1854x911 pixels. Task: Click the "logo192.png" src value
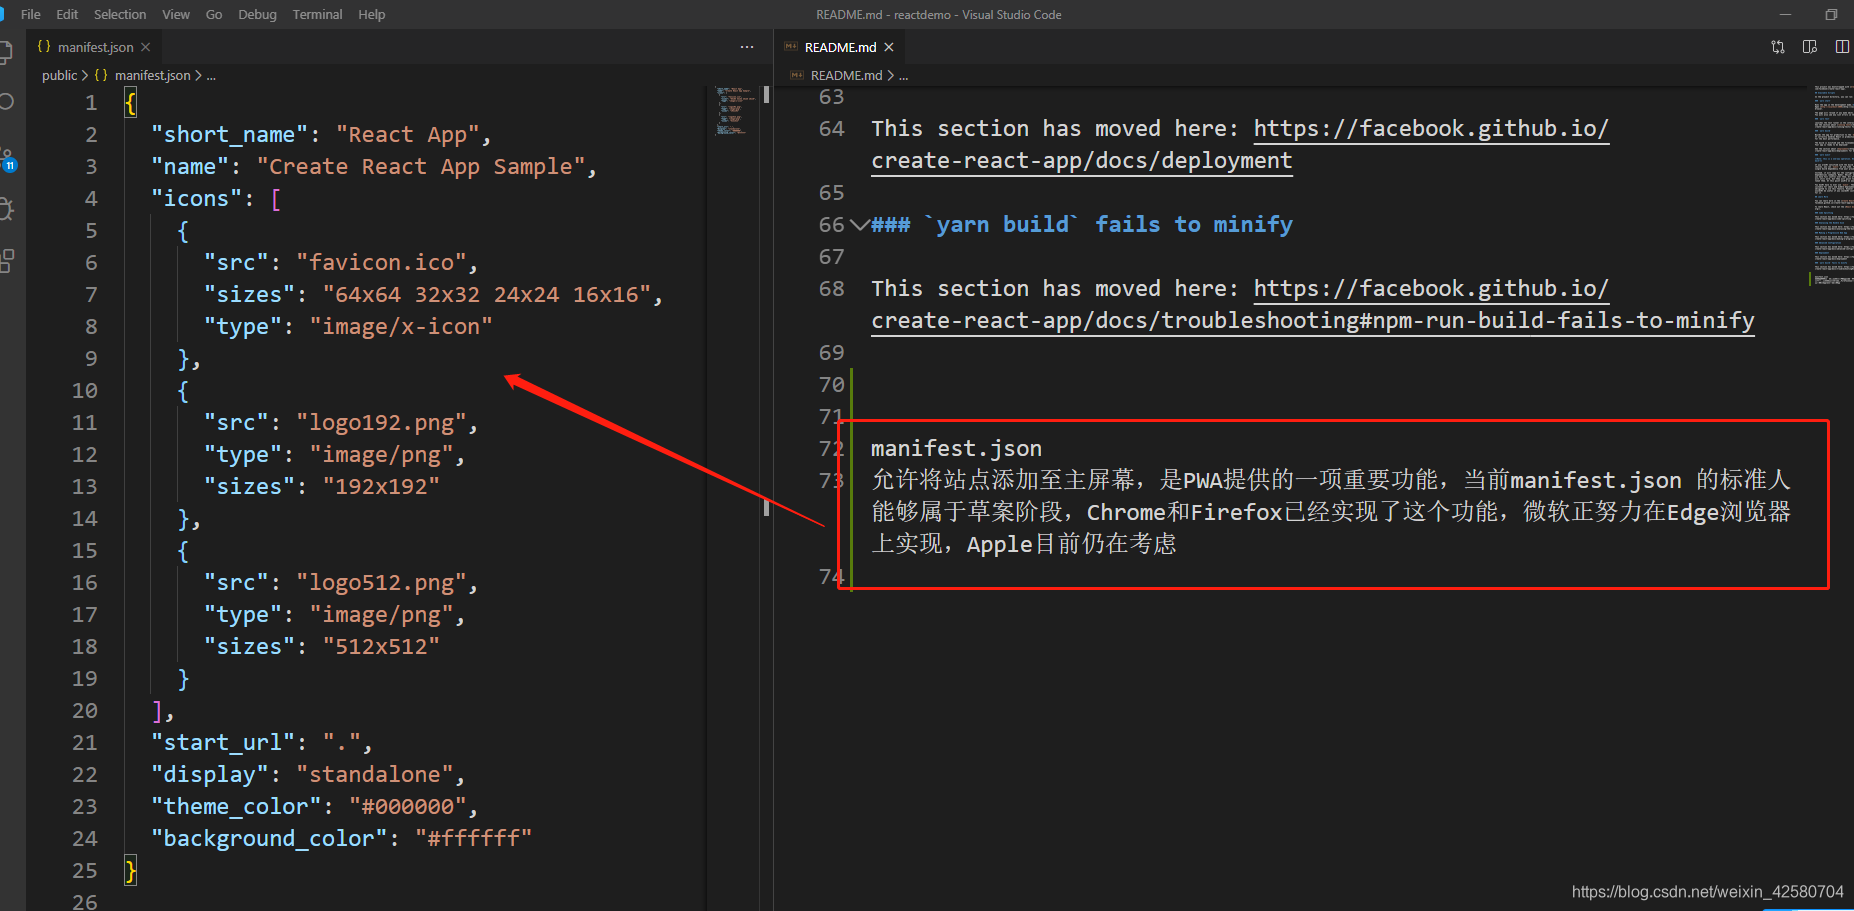(x=381, y=423)
